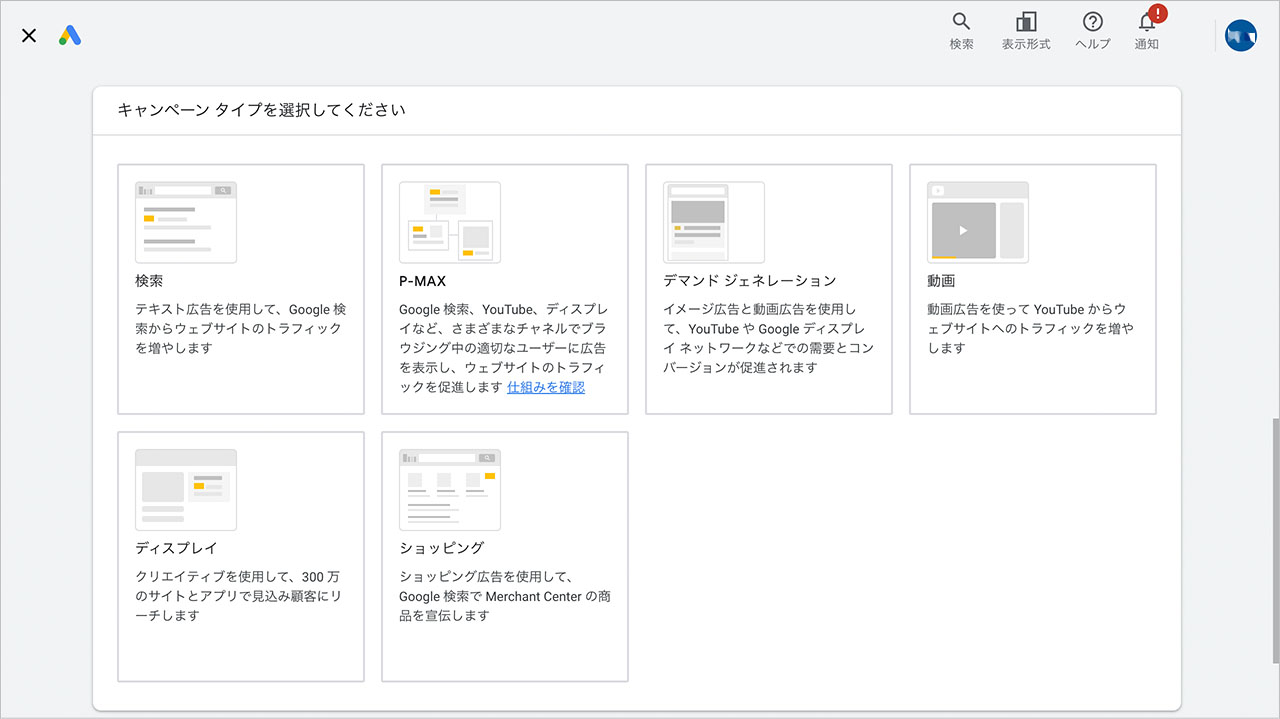
Task: Click the ショッピング card preview illustration
Action: click(x=449, y=489)
